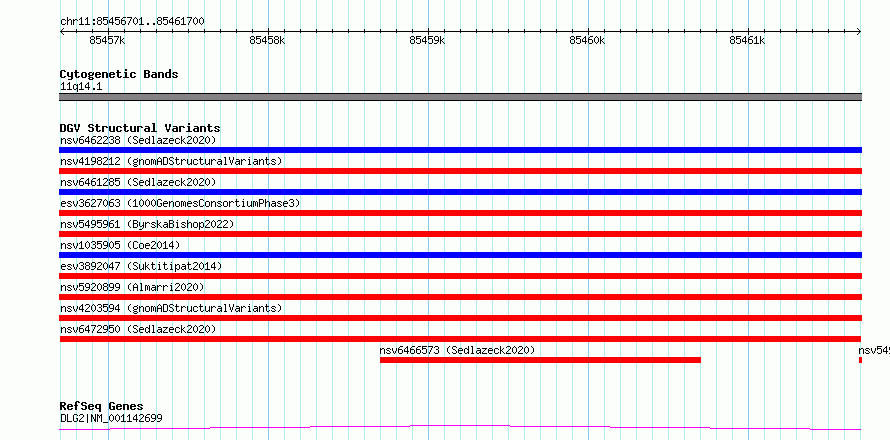Click the 85458k ruler tick label
The height and width of the screenshot is (440, 890).
pyautogui.click(x=267, y=40)
